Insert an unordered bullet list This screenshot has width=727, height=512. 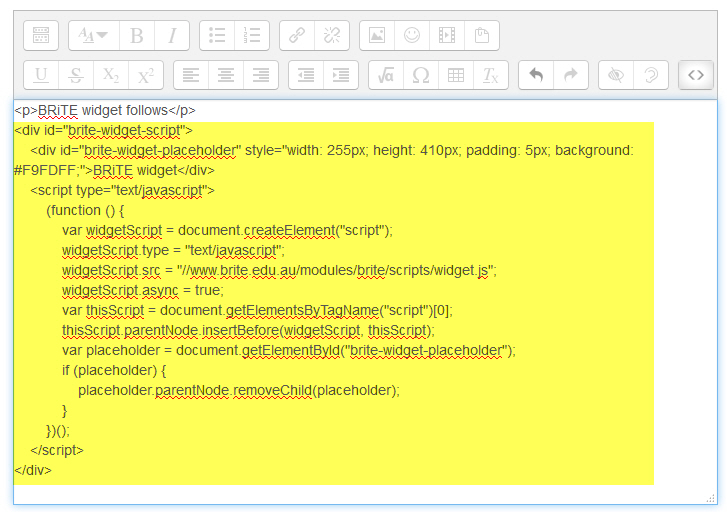217,35
